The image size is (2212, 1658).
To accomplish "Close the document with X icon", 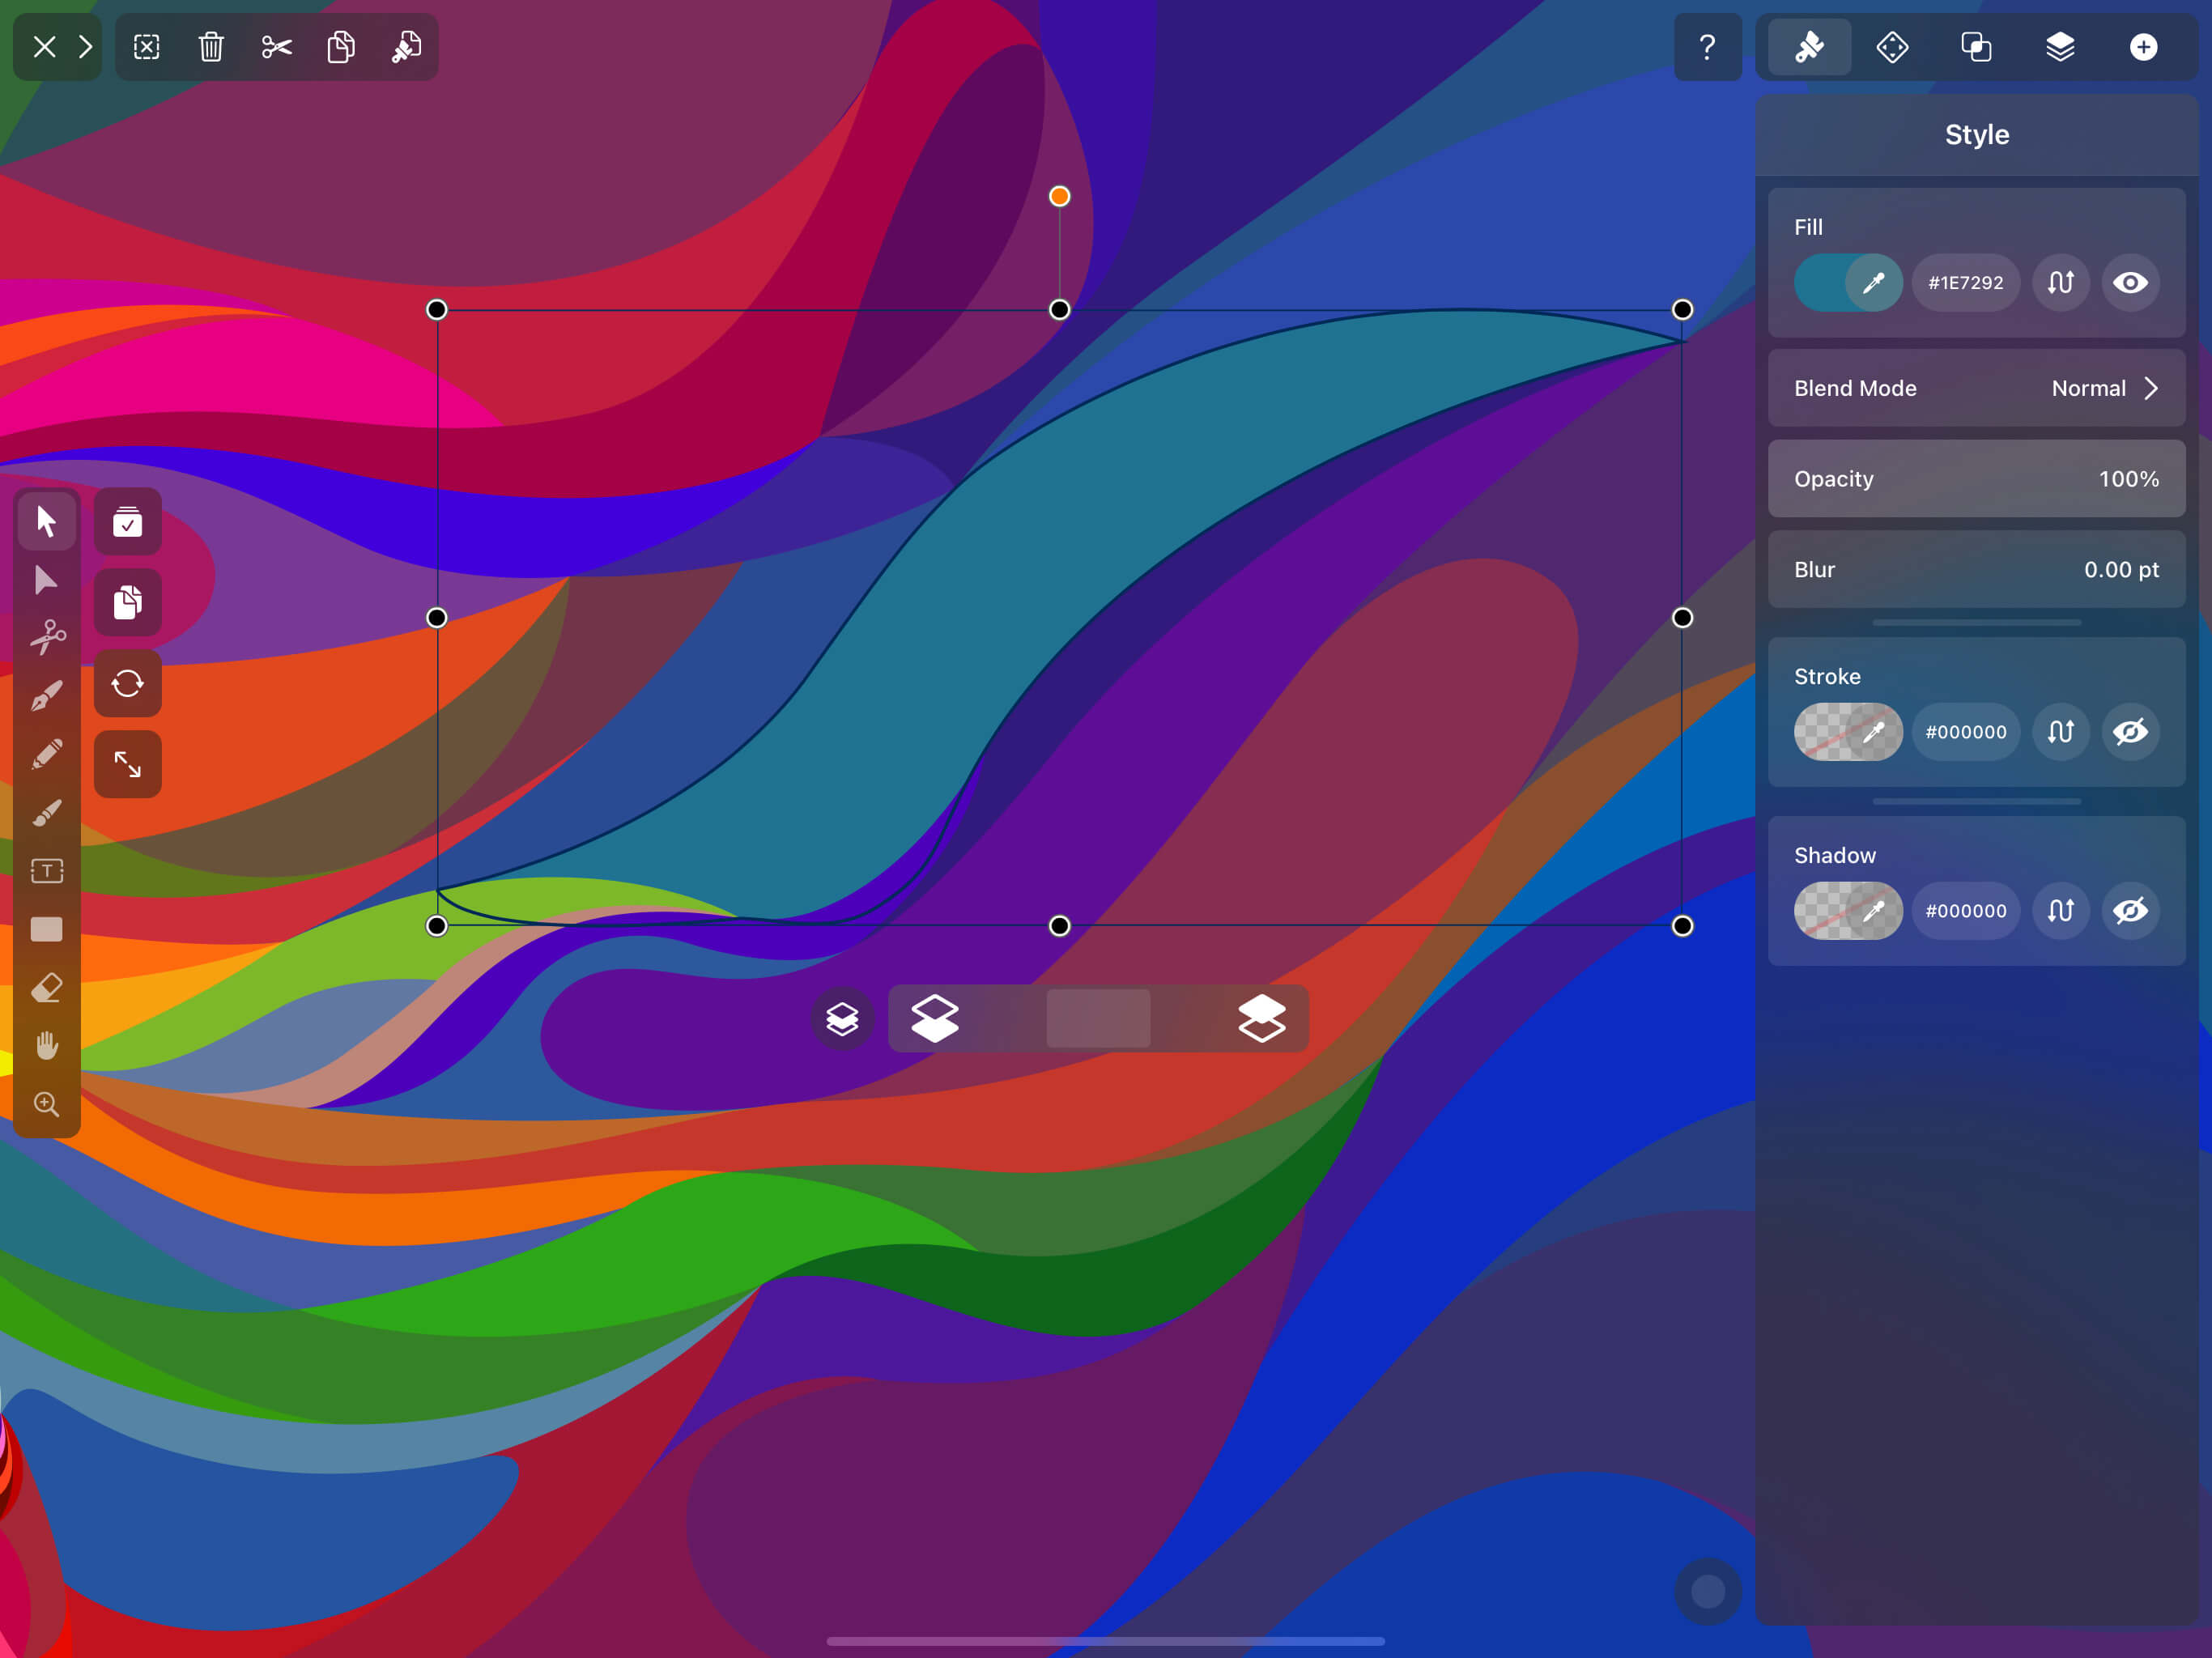I will click(x=44, y=47).
